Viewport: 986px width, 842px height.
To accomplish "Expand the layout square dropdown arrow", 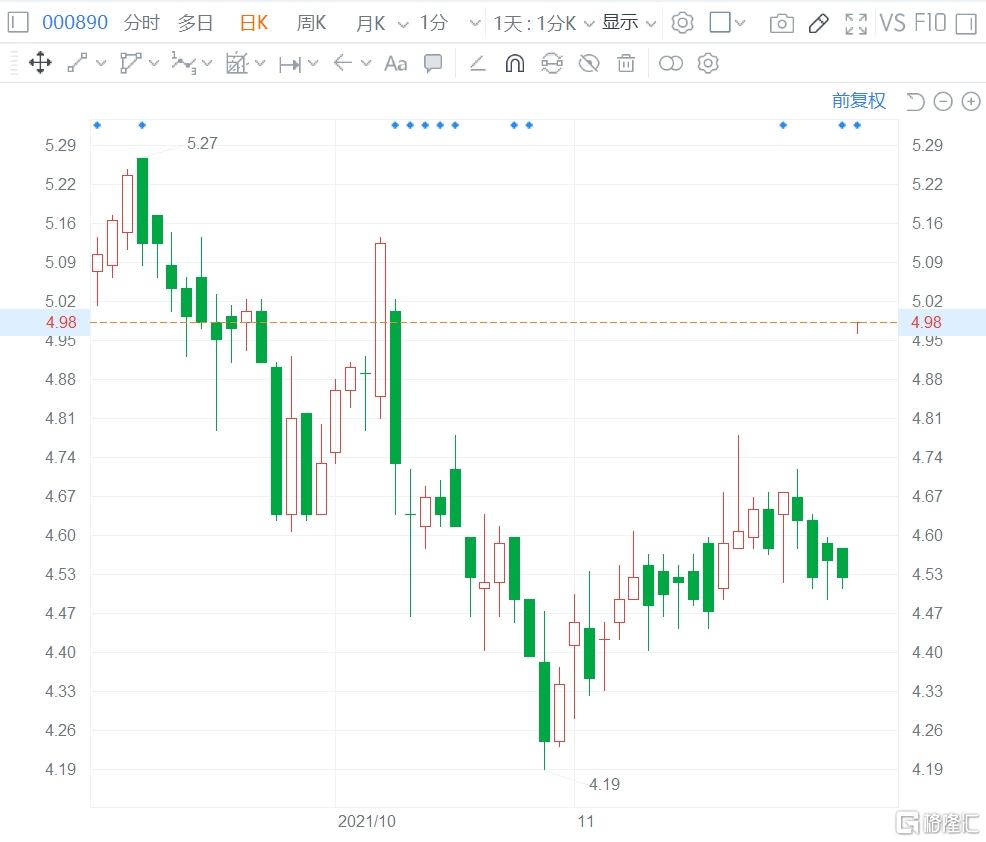I will [x=740, y=23].
